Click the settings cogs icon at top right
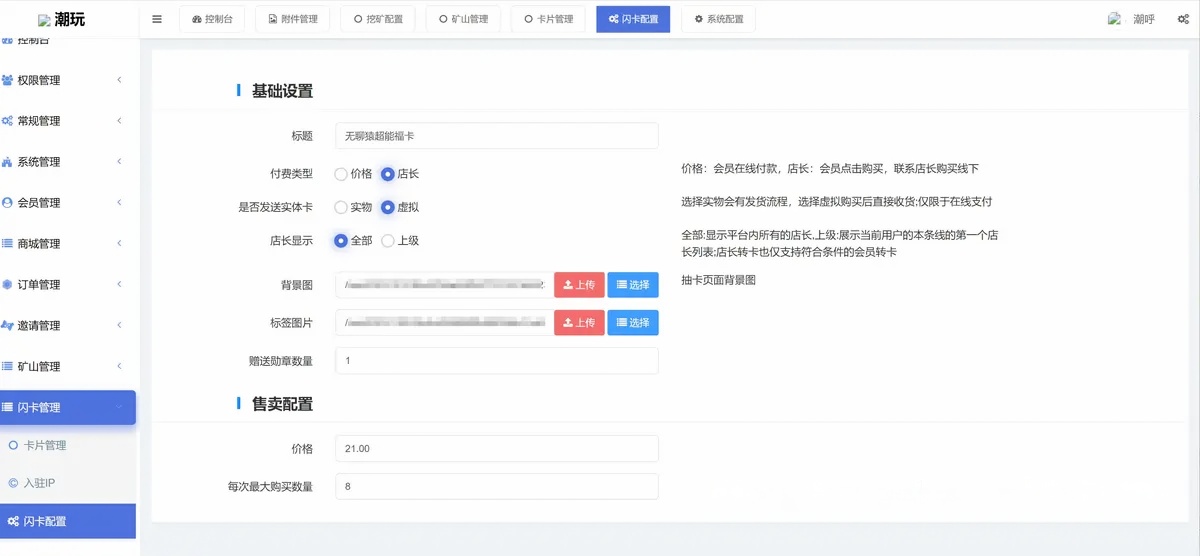 (1182, 20)
